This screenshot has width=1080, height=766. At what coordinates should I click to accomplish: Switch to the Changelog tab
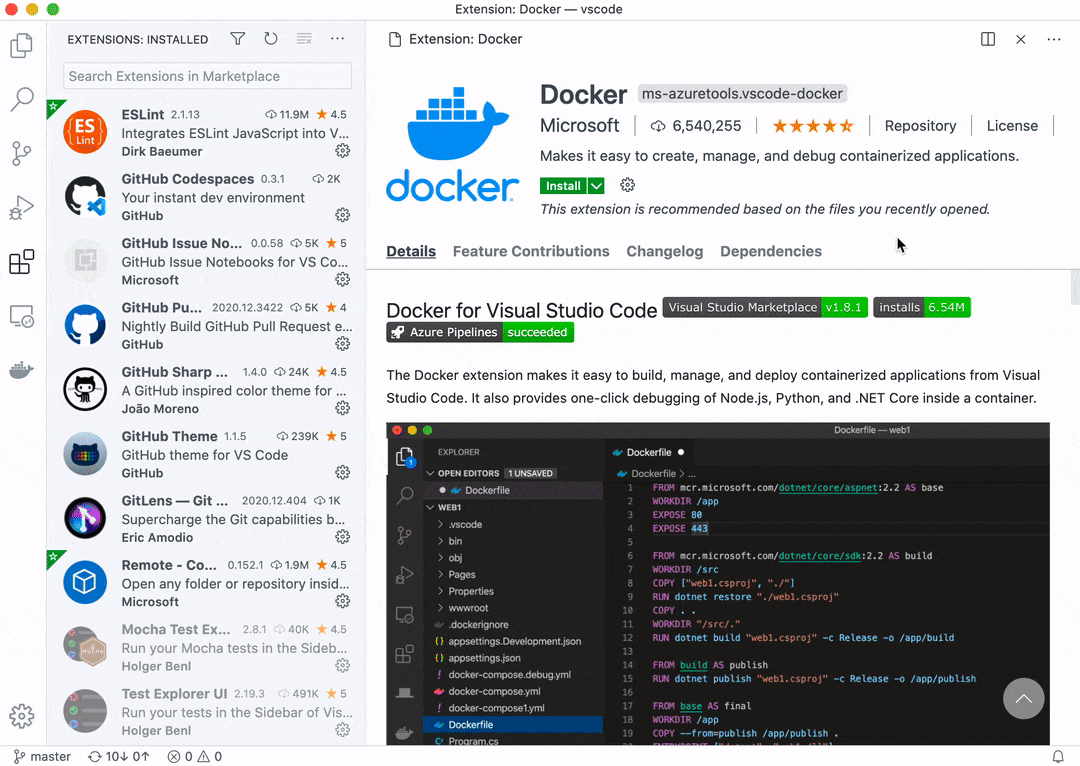[x=664, y=251]
